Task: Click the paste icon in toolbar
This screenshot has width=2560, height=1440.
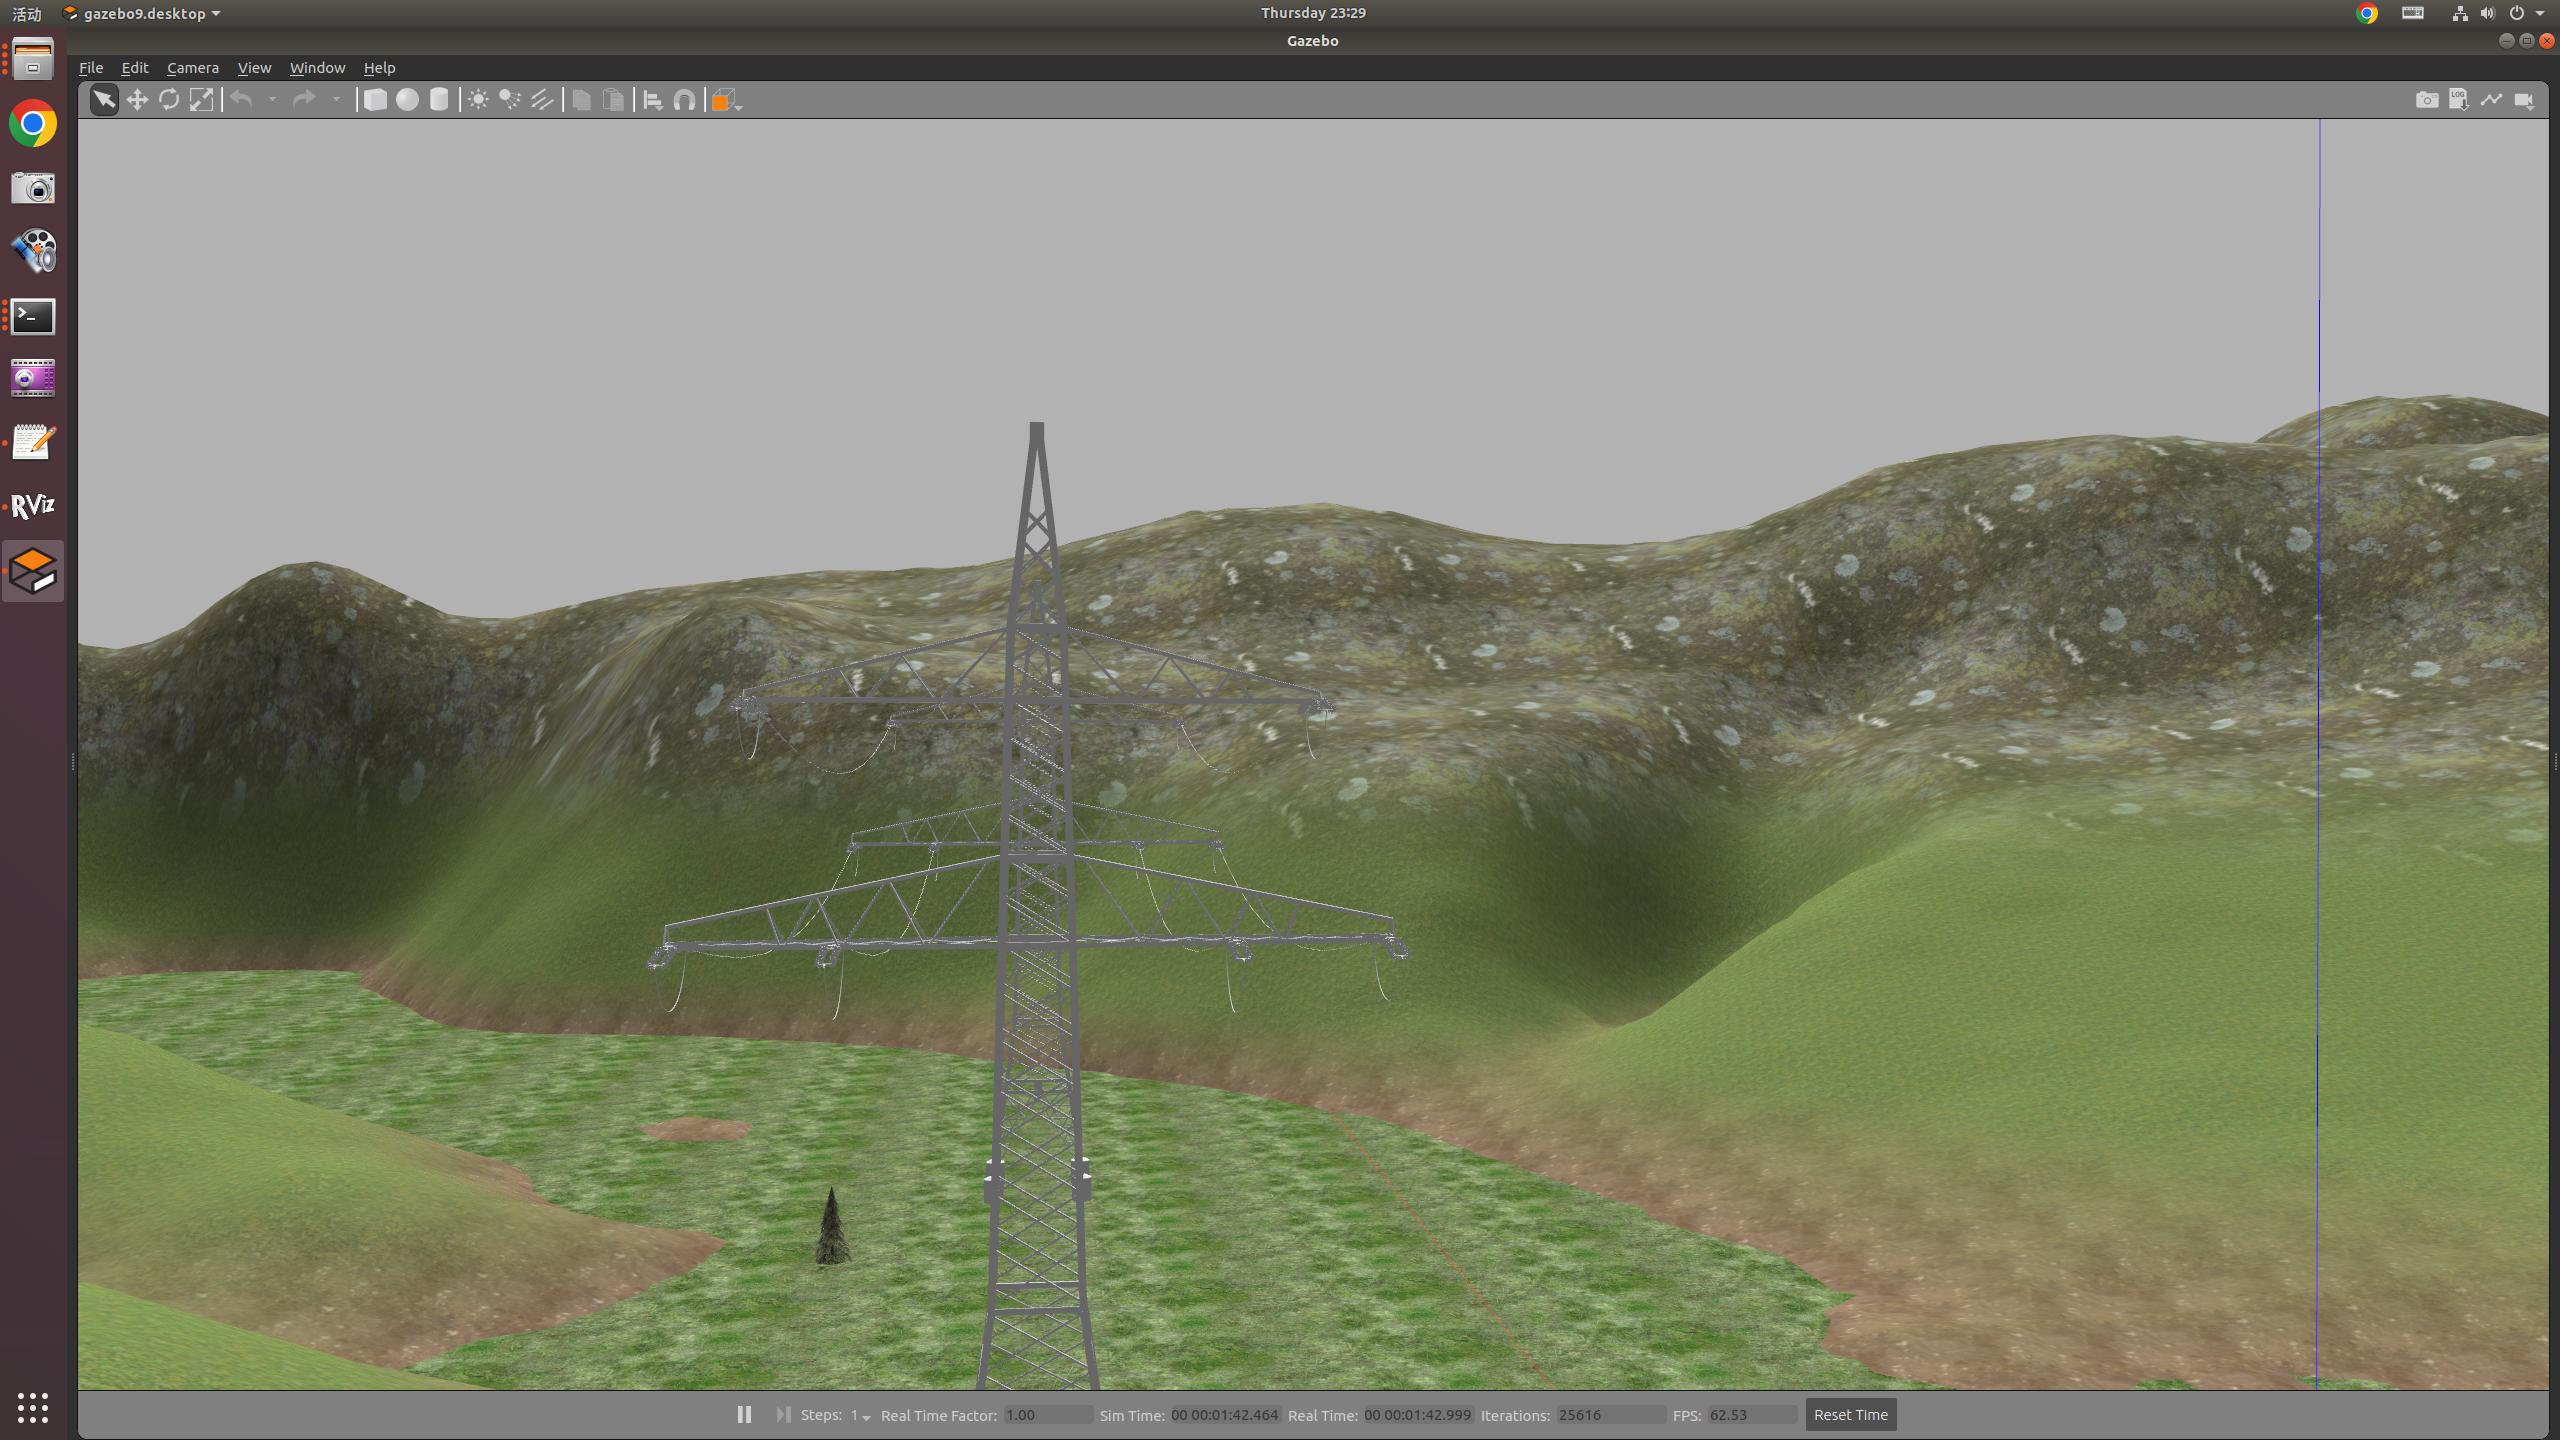Action: 613,100
